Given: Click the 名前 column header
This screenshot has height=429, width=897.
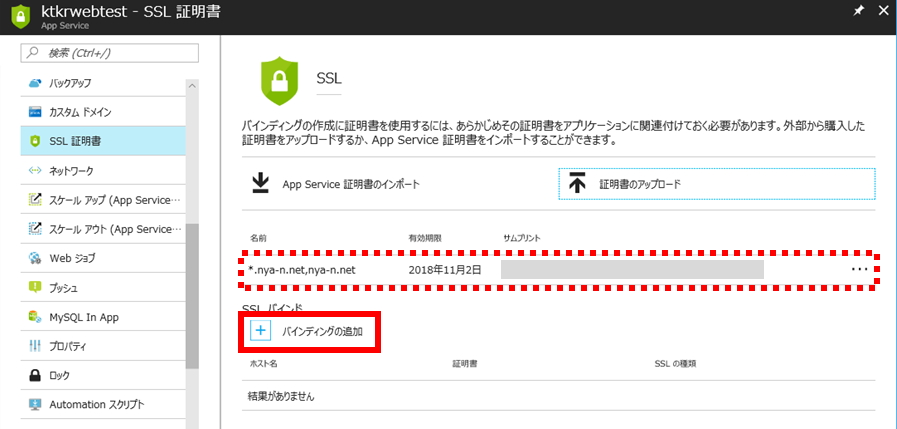Looking at the screenshot, I should pos(258,237).
